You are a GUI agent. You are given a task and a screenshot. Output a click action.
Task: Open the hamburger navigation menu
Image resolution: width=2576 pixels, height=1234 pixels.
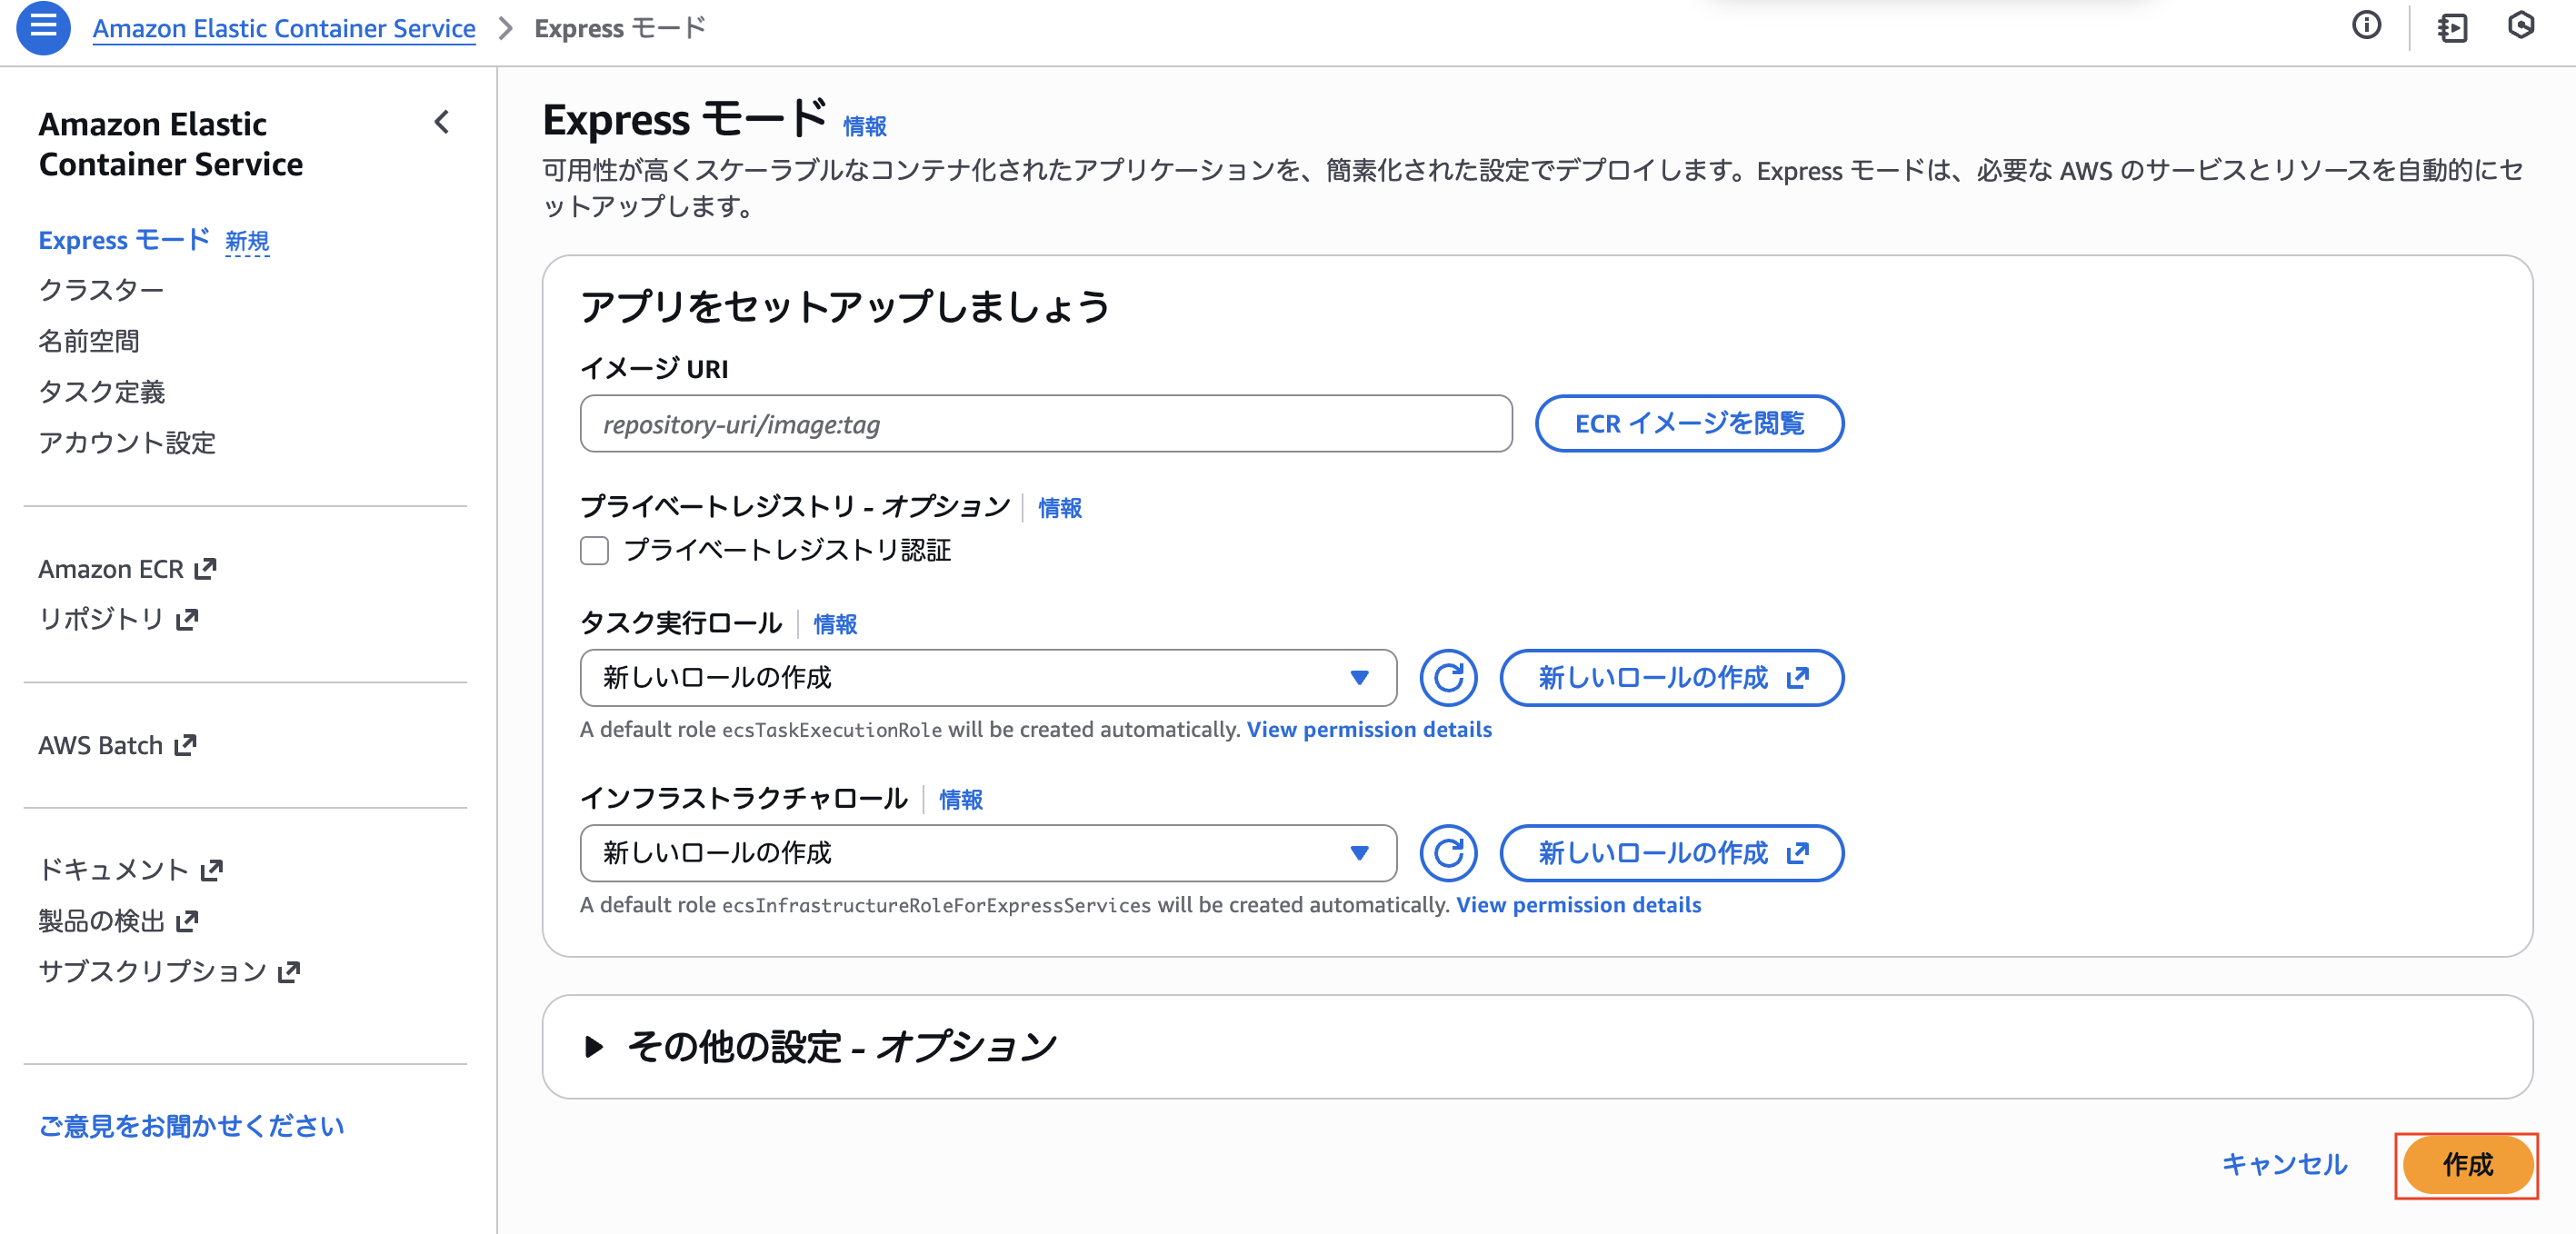[42, 28]
